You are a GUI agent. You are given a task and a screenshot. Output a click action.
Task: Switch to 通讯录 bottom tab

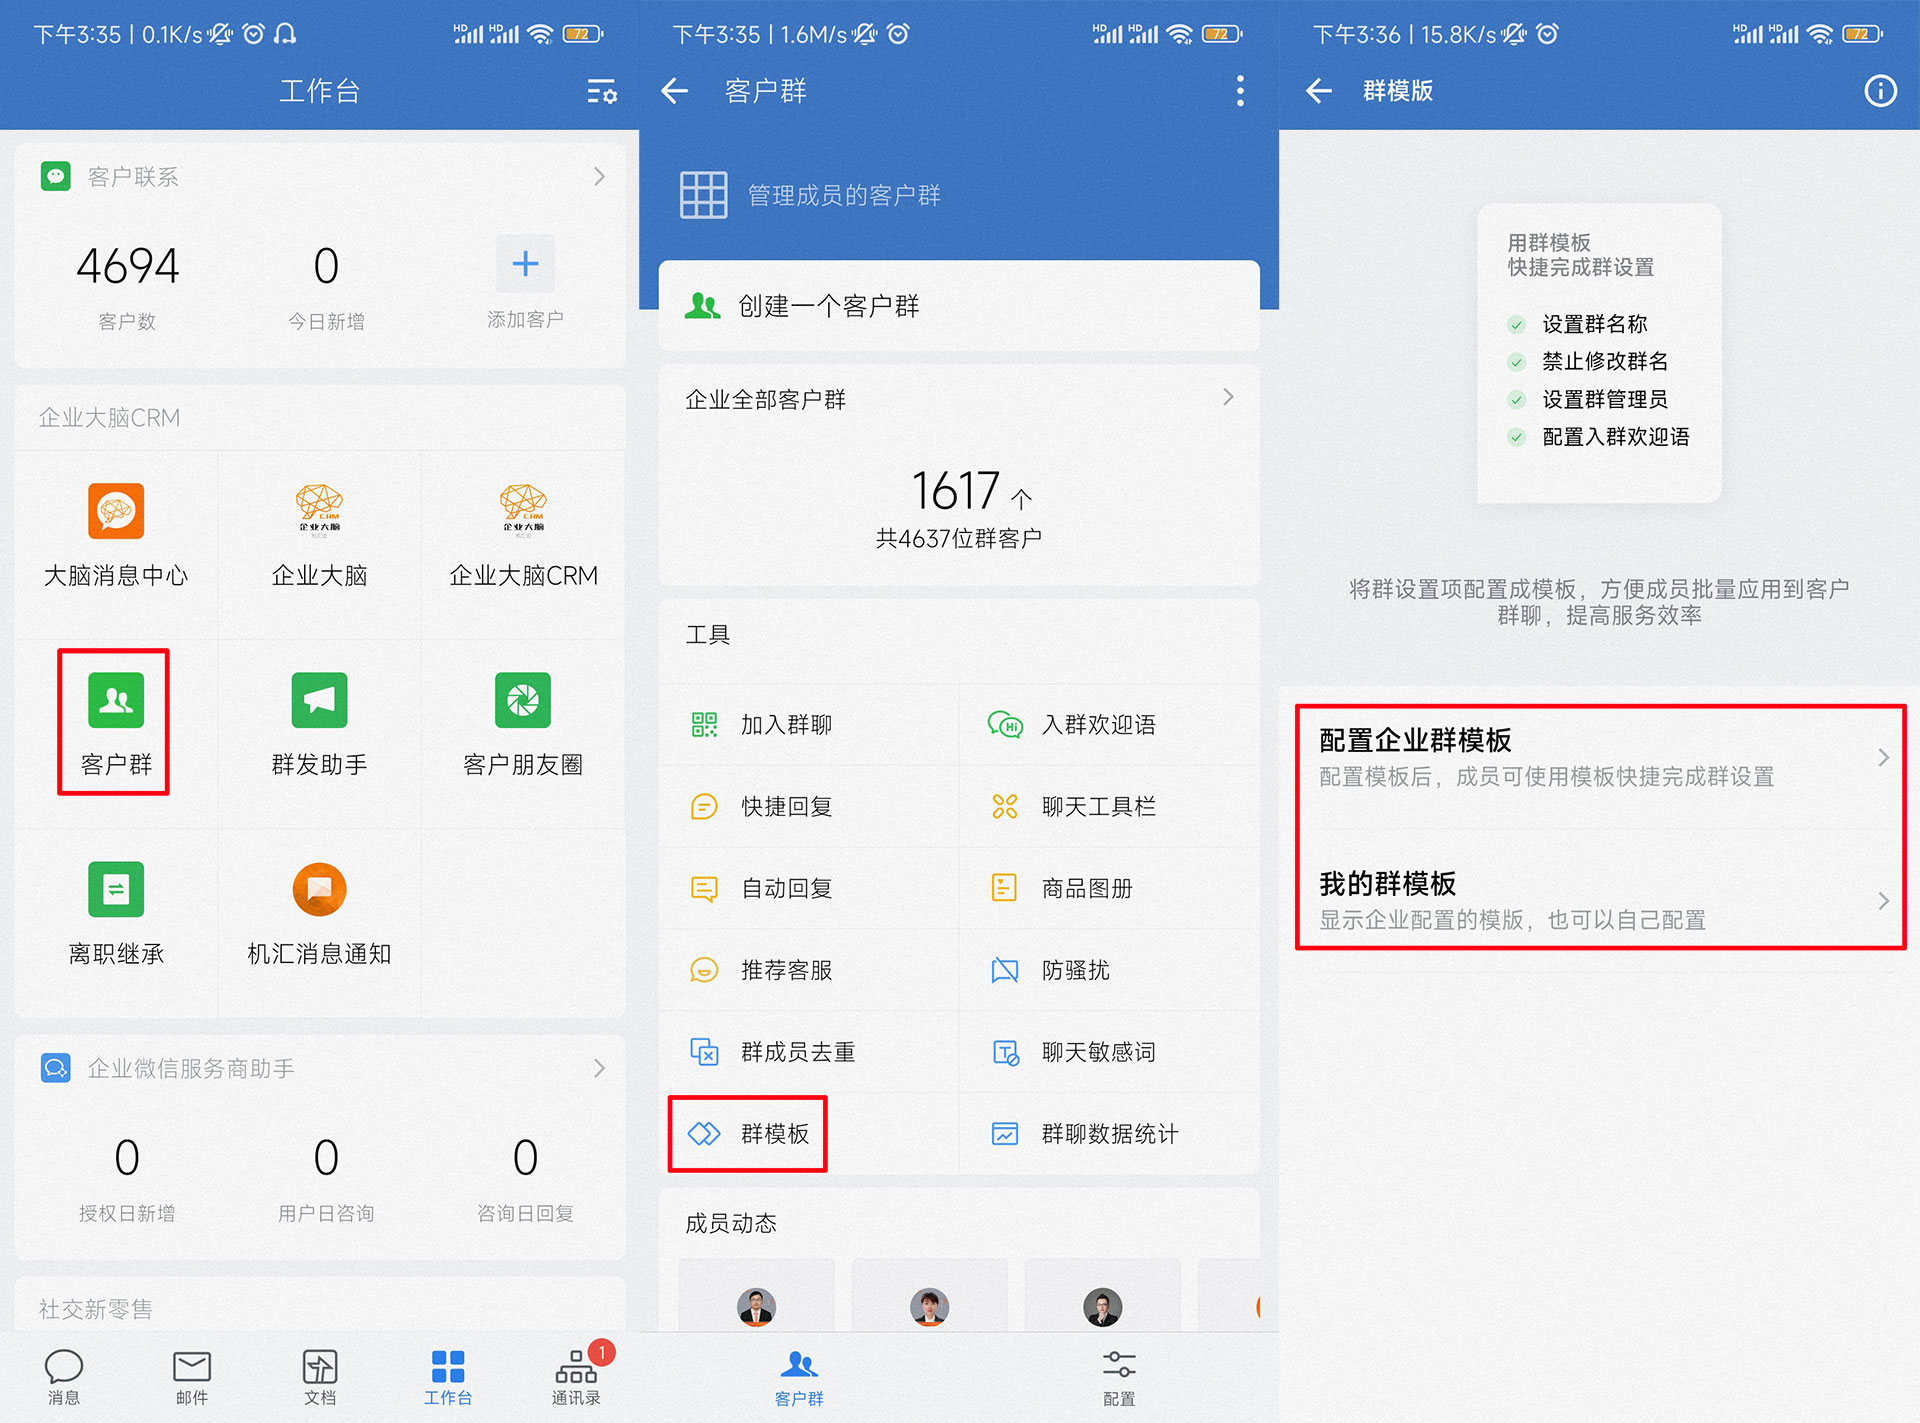(x=577, y=1377)
